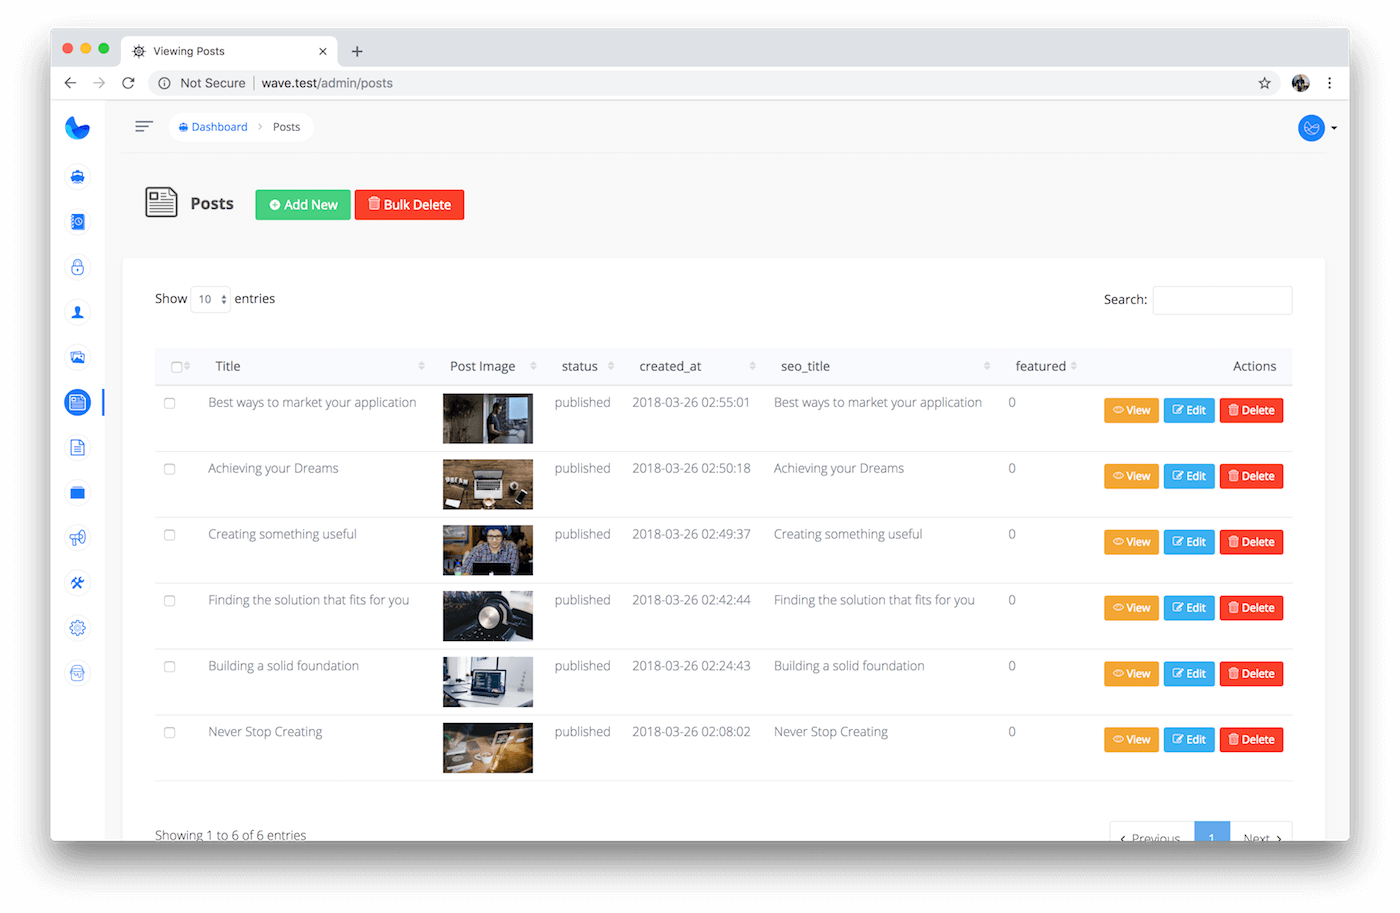The image size is (1400, 913).
Task: Open the Media image icon in sidebar
Action: (x=77, y=357)
